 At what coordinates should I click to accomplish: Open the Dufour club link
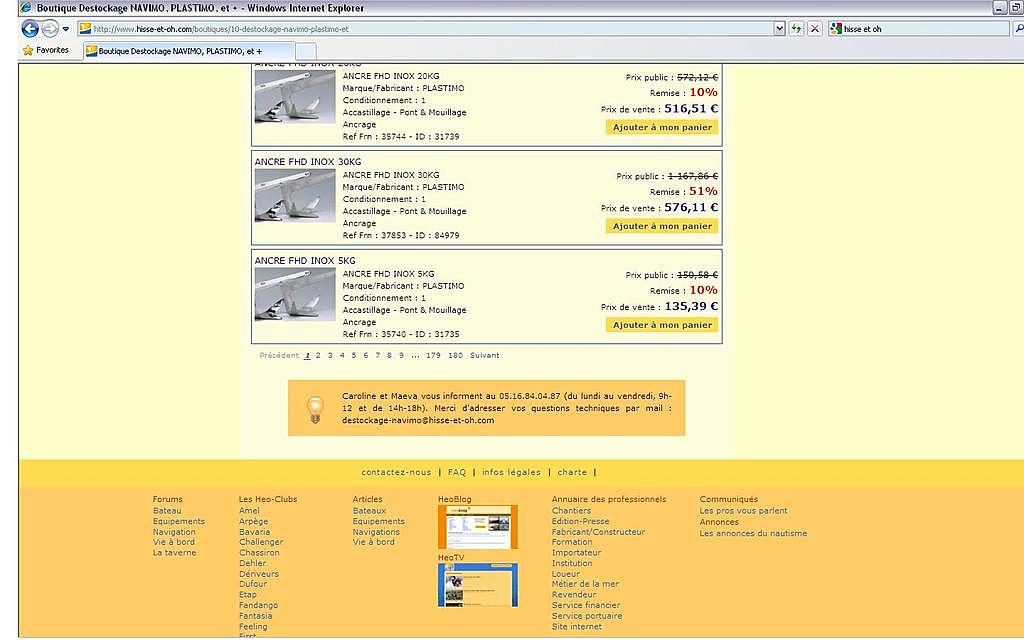coord(253,584)
